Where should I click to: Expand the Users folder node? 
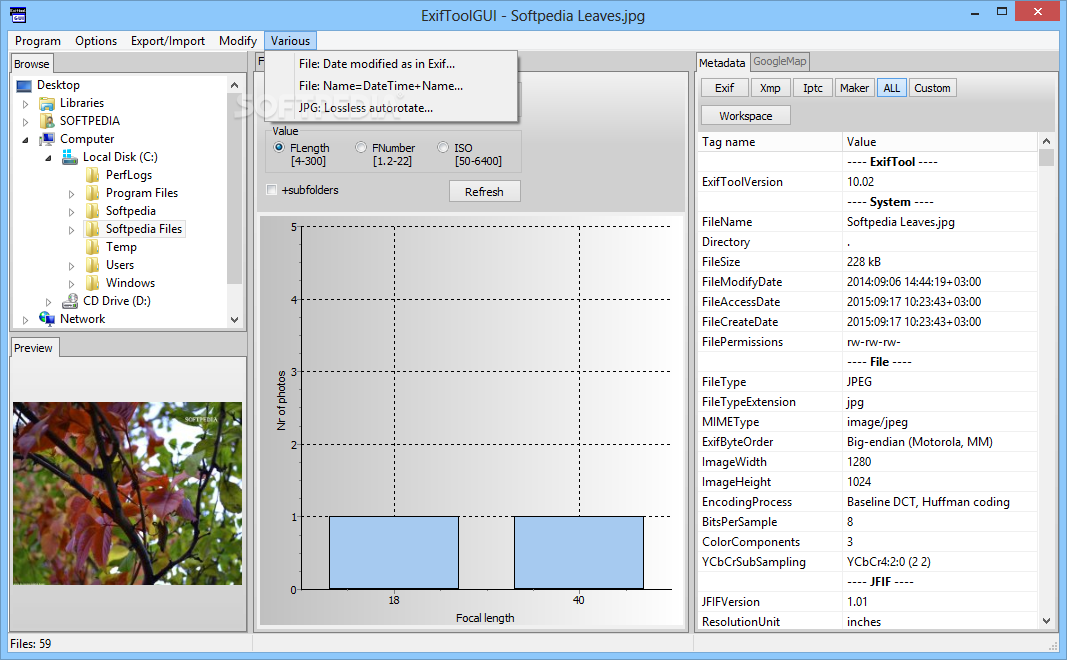pos(71,265)
